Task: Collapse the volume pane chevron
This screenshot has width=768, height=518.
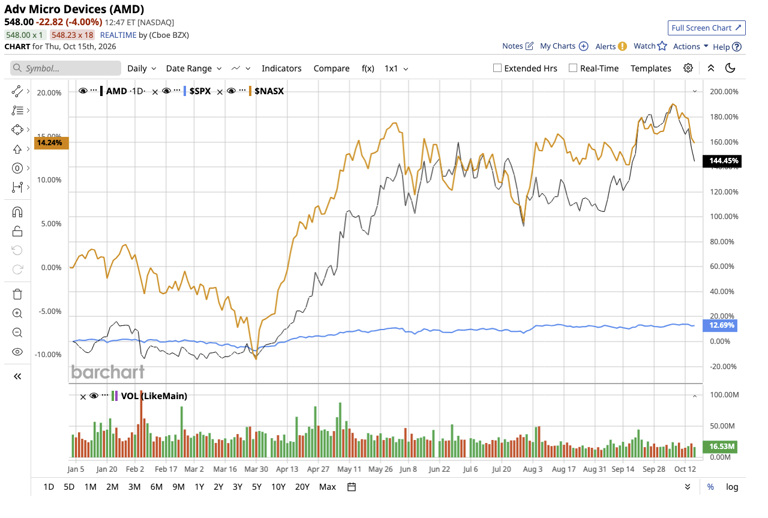Action: 695,396
